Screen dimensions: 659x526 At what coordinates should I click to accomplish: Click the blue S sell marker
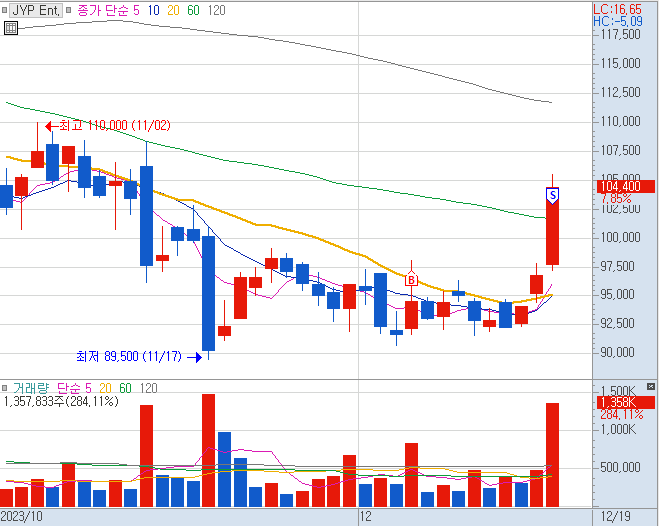tap(552, 195)
